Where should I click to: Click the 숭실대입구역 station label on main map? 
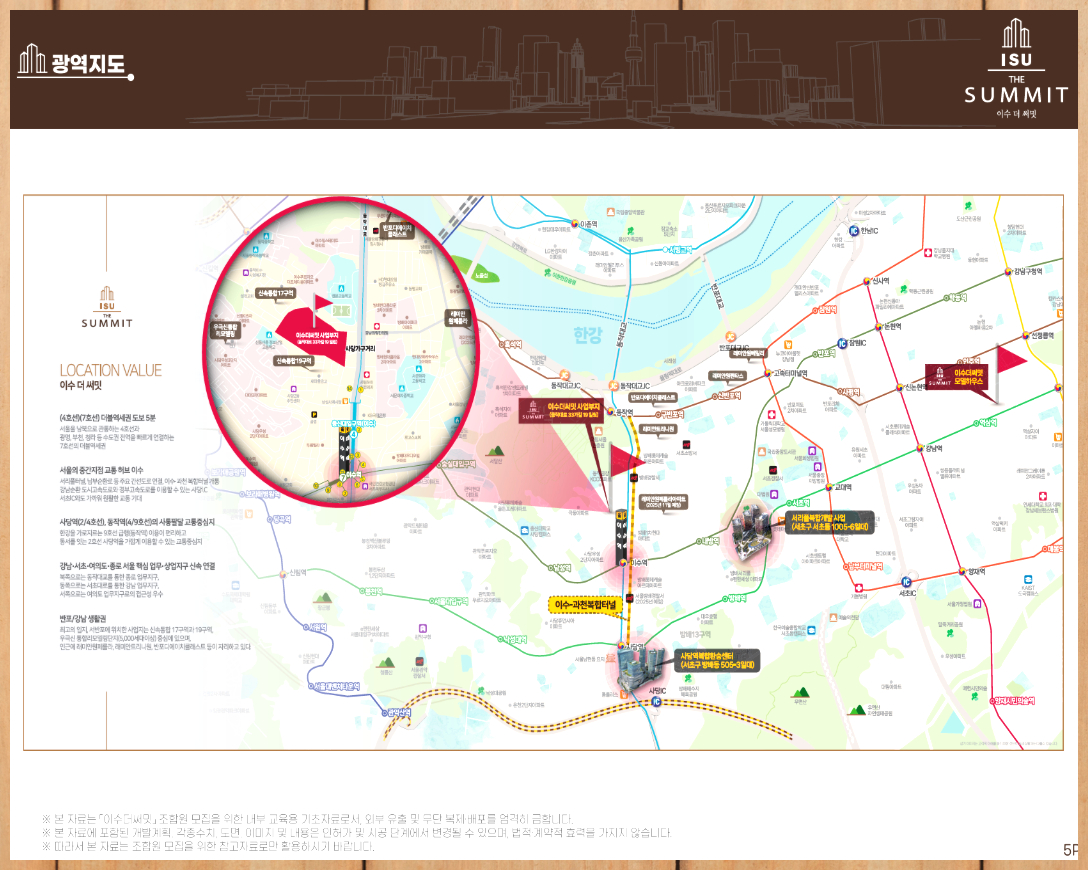[459, 463]
